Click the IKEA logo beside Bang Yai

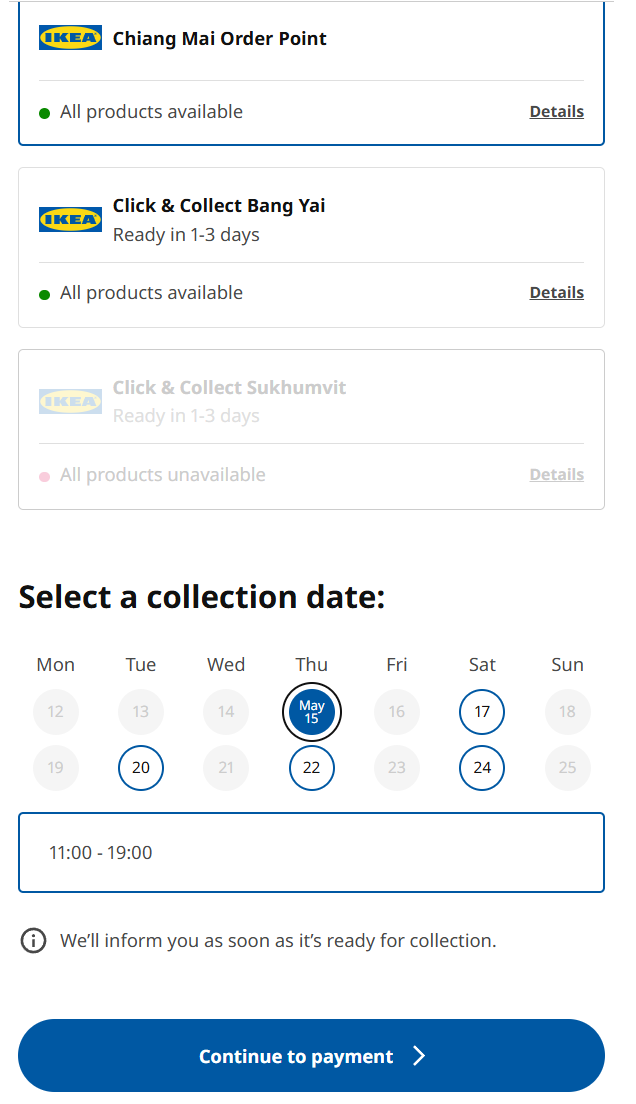coord(70,220)
